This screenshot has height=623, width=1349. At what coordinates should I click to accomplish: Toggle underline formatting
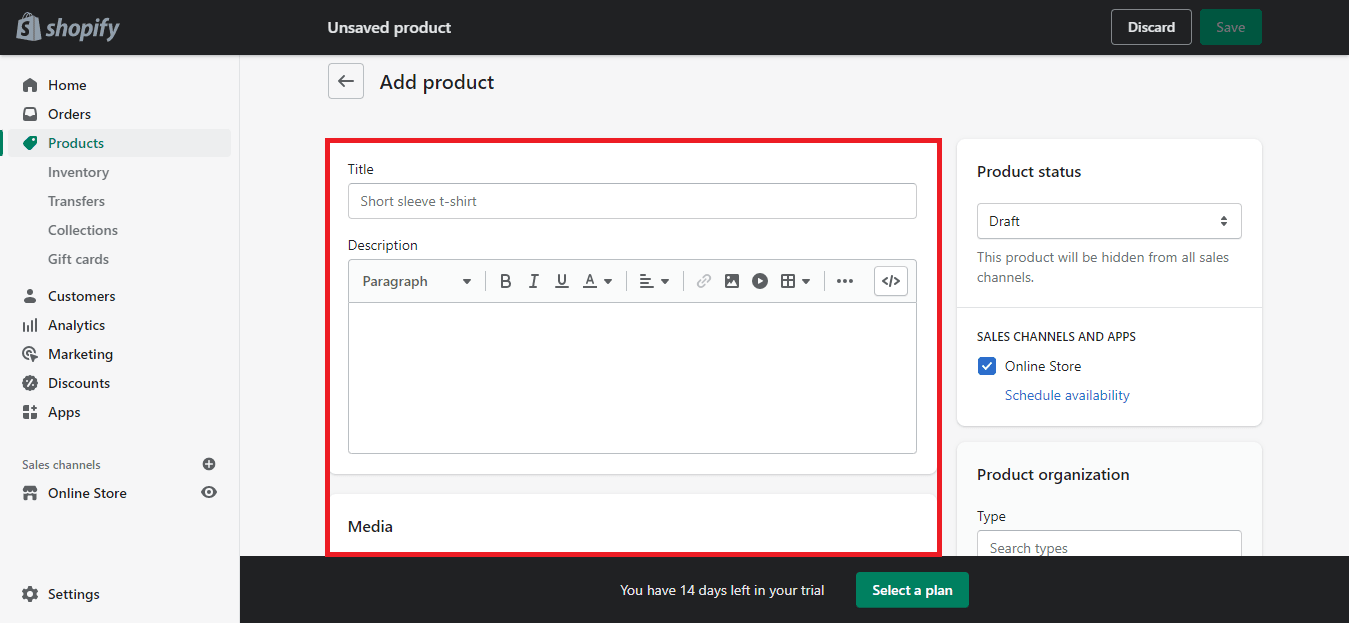[561, 281]
